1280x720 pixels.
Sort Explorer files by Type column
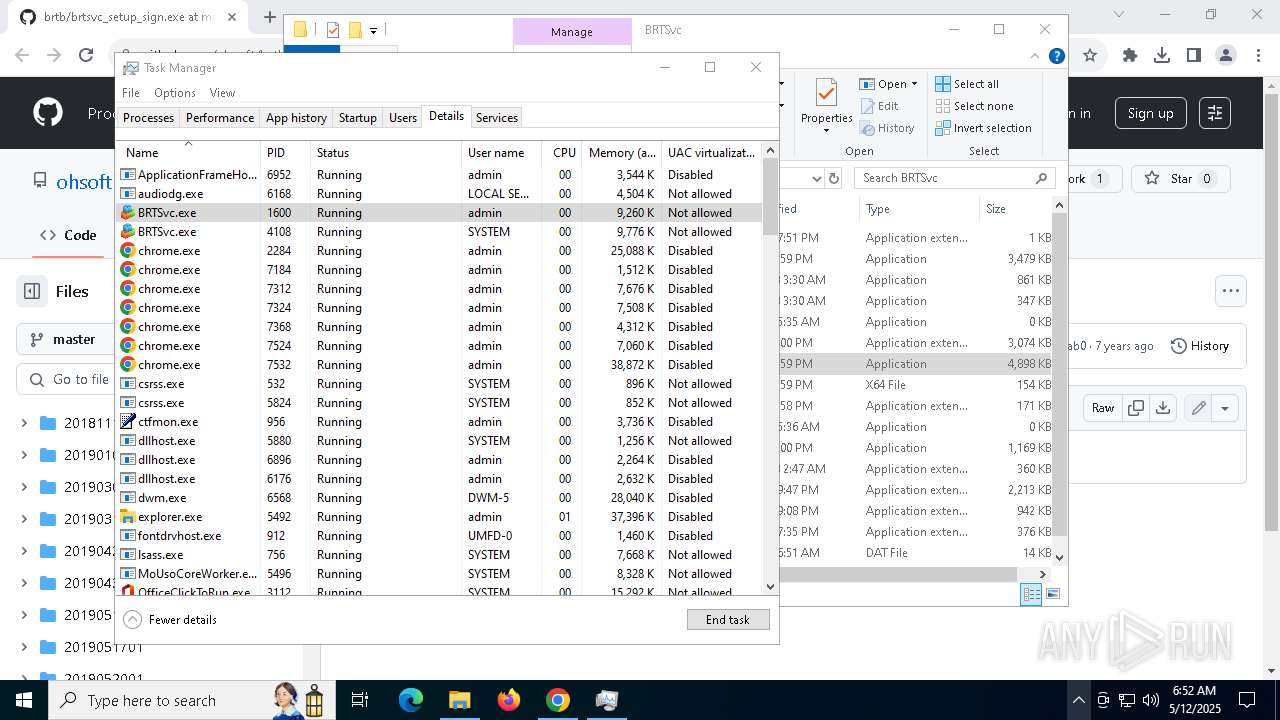(x=919, y=209)
